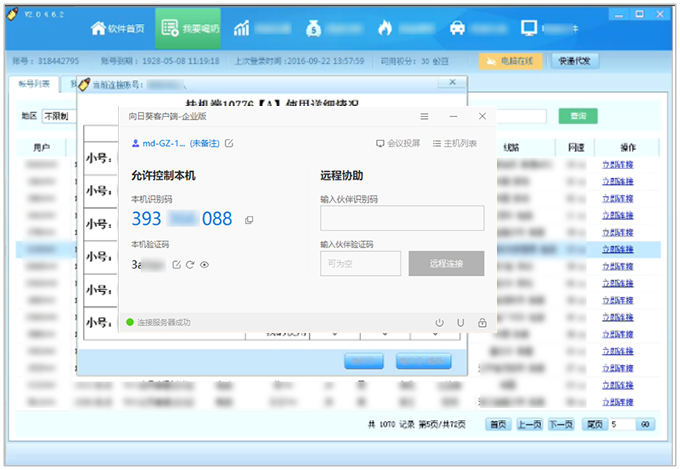Edit the device remark next to md-GZ-1
This screenshot has width=680, height=470.
coord(230,144)
